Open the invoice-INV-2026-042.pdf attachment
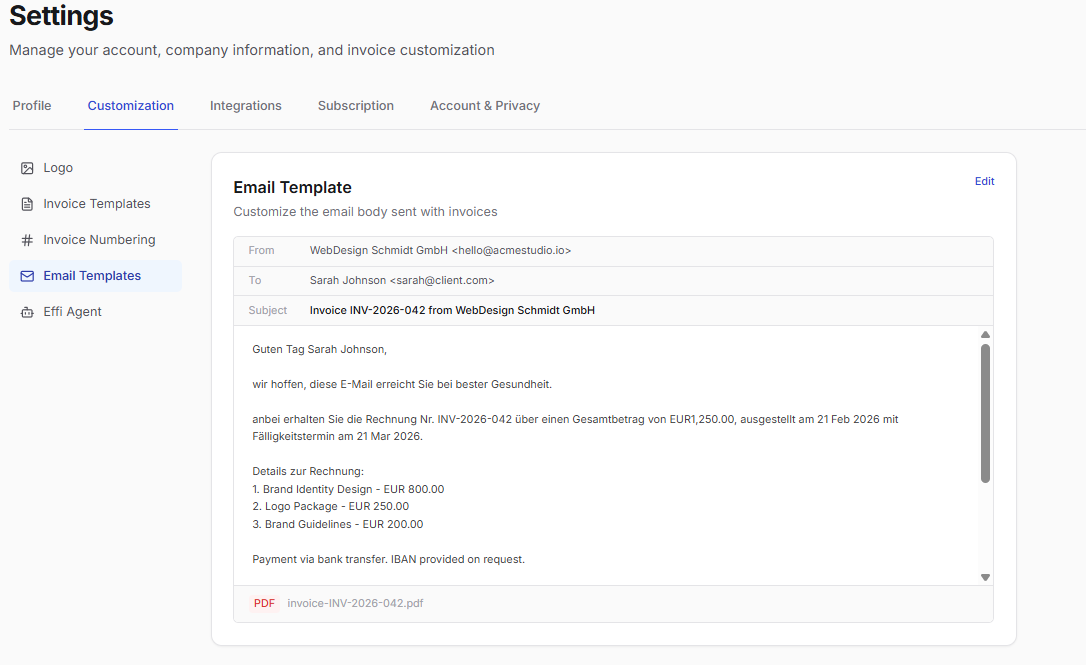 point(355,603)
